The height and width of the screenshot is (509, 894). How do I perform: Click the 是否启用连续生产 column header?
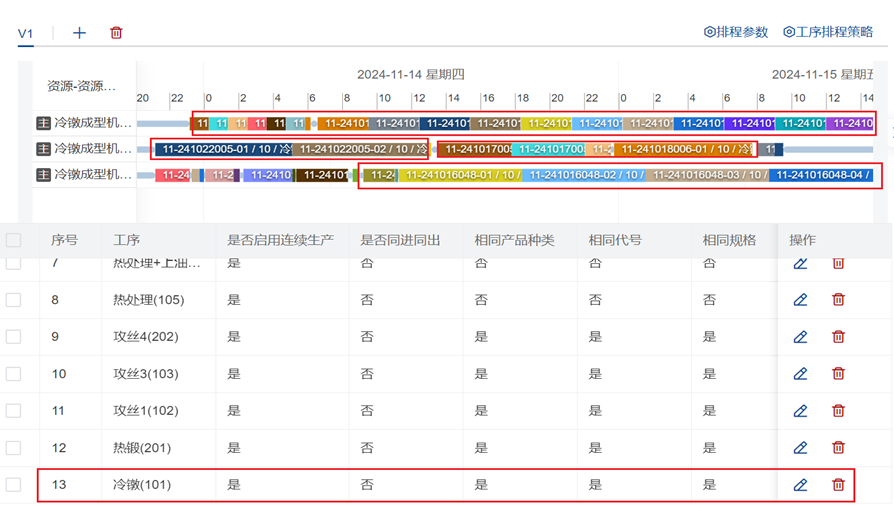pyautogui.click(x=280, y=240)
